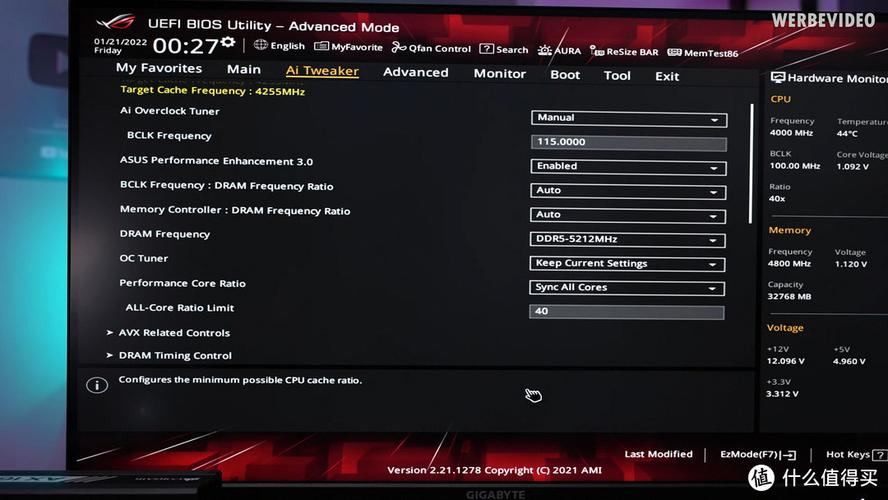This screenshot has width=888, height=500.
Task: Click the CPU heading in Hardware Monitor
Action: click(x=780, y=99)
